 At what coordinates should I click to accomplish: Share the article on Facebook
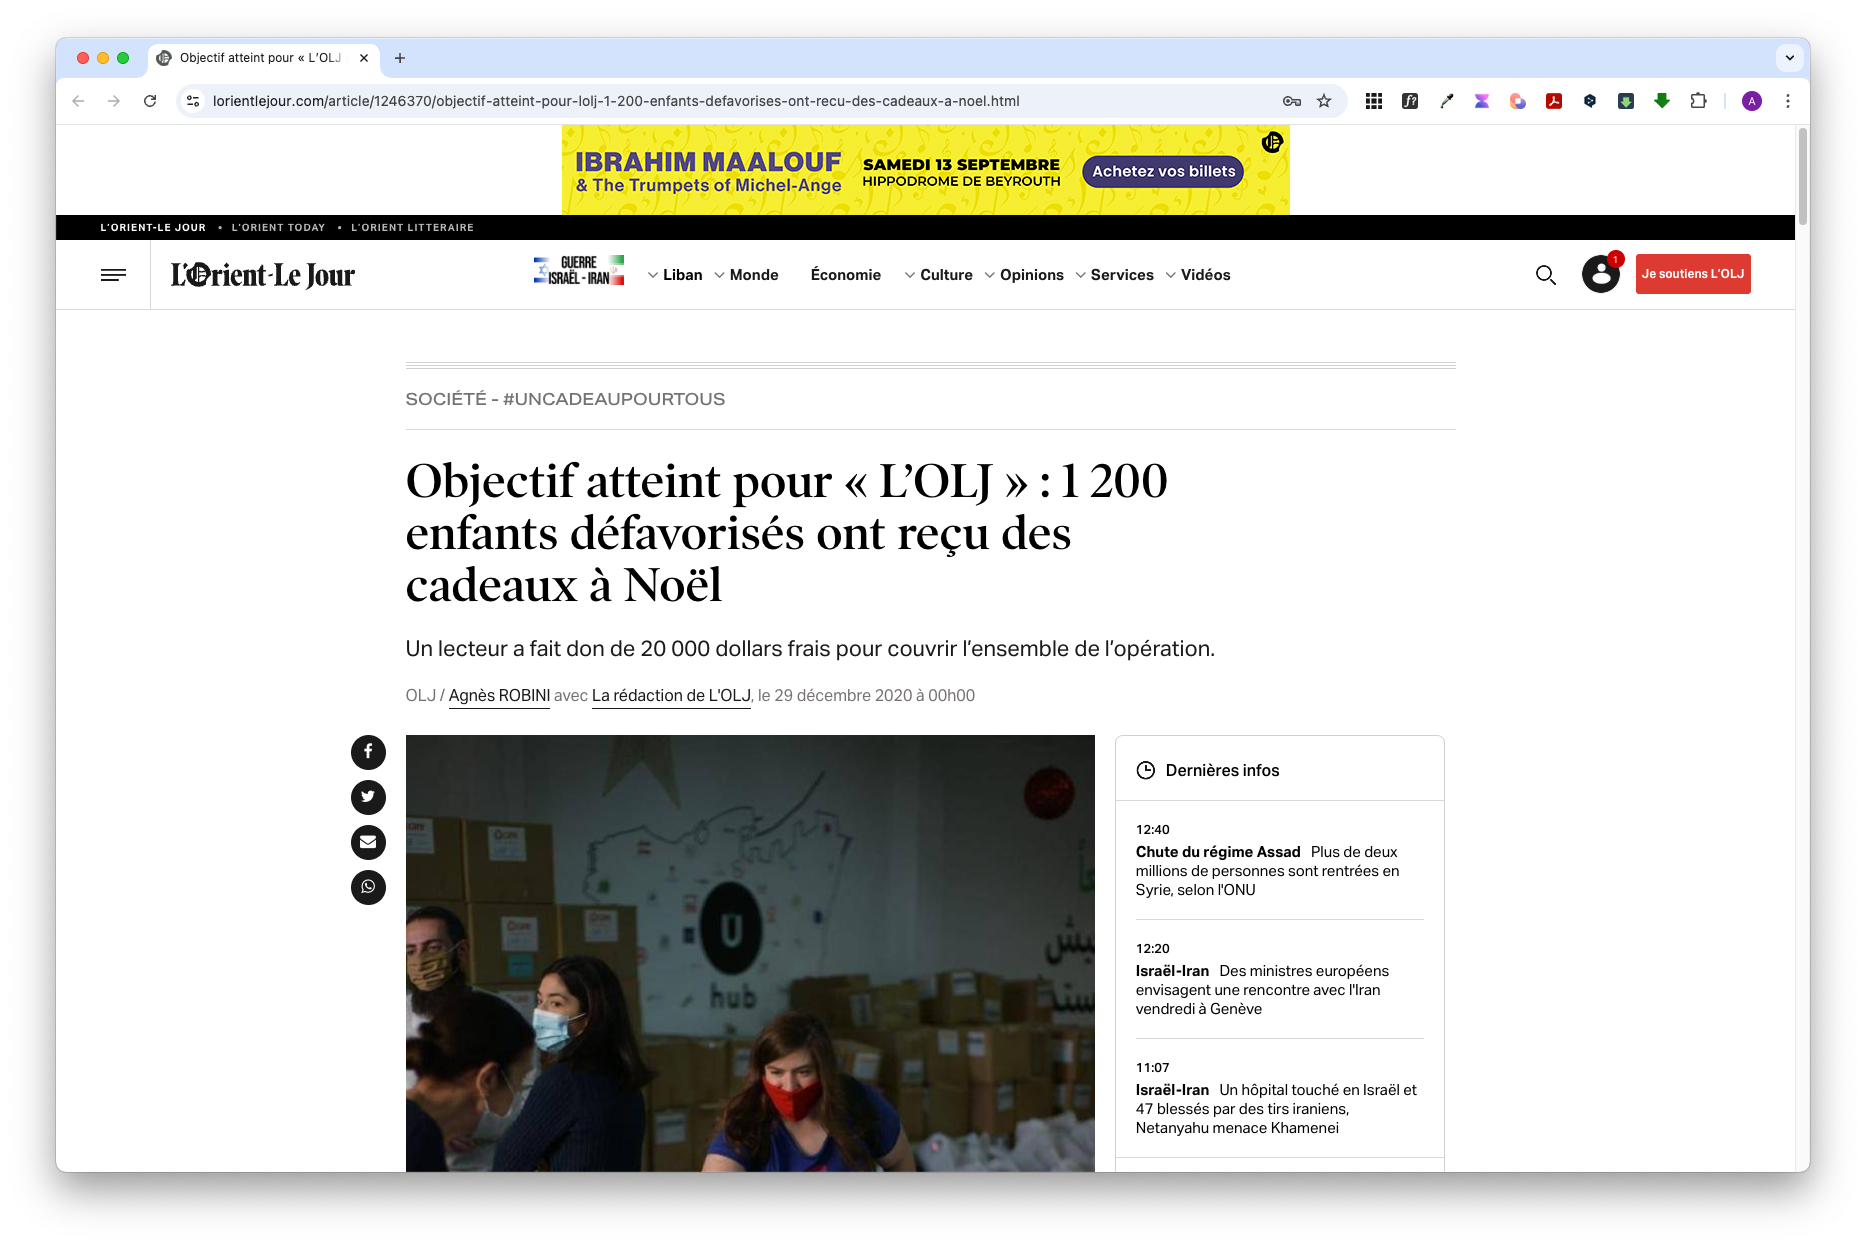coord(368,752)
